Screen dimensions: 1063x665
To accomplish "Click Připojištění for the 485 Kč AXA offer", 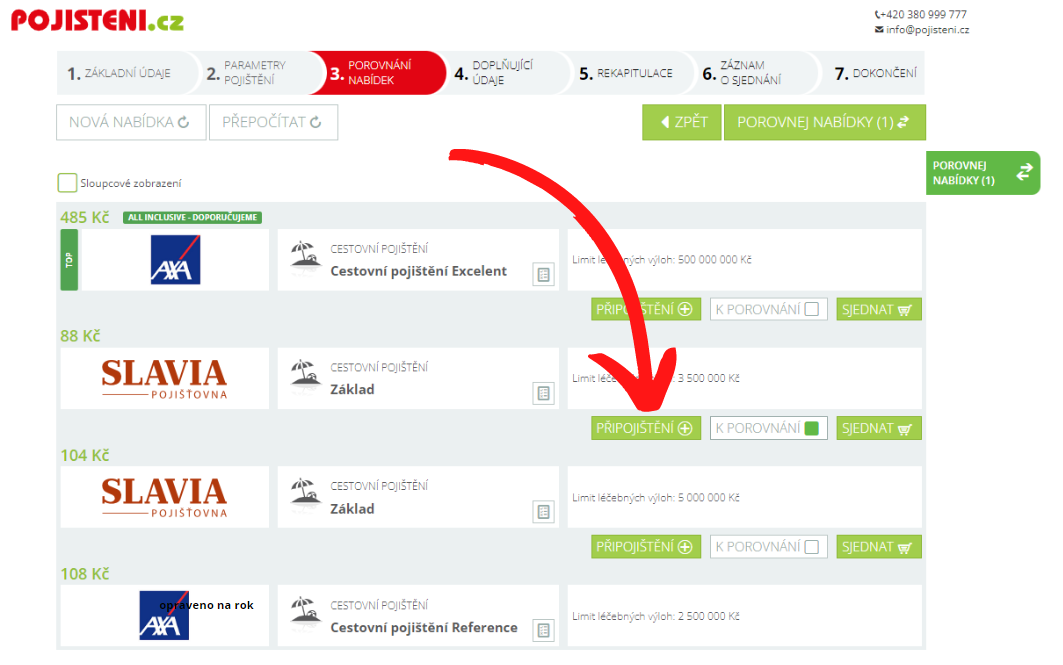I will click(x=645, y=309).
